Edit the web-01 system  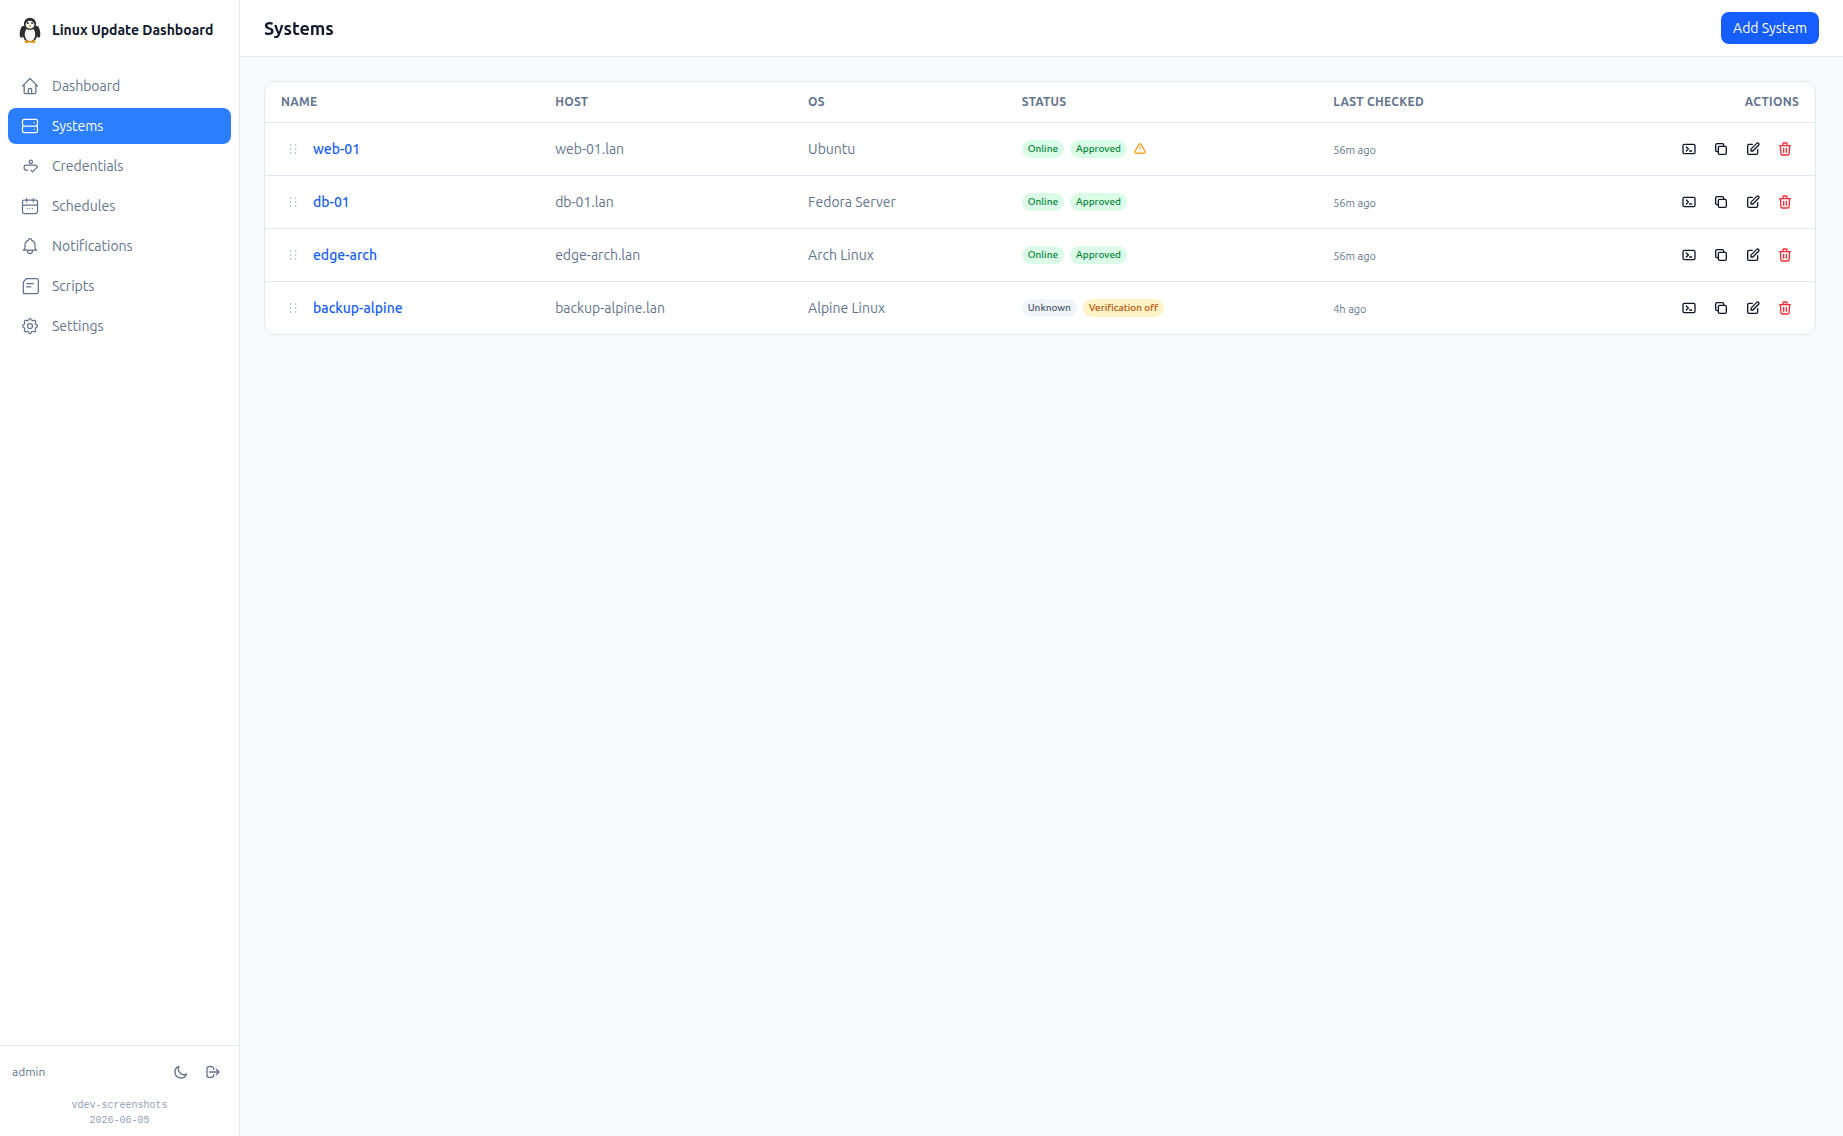coord(1753,149)
